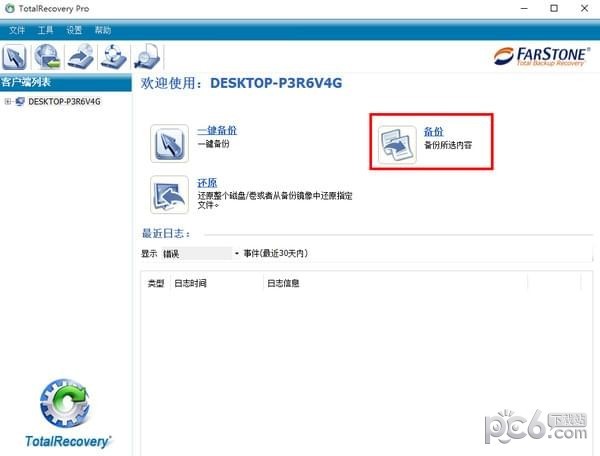Open the 文件 menu
This screenshot has height=456, width=600.
tap(17, 30)
